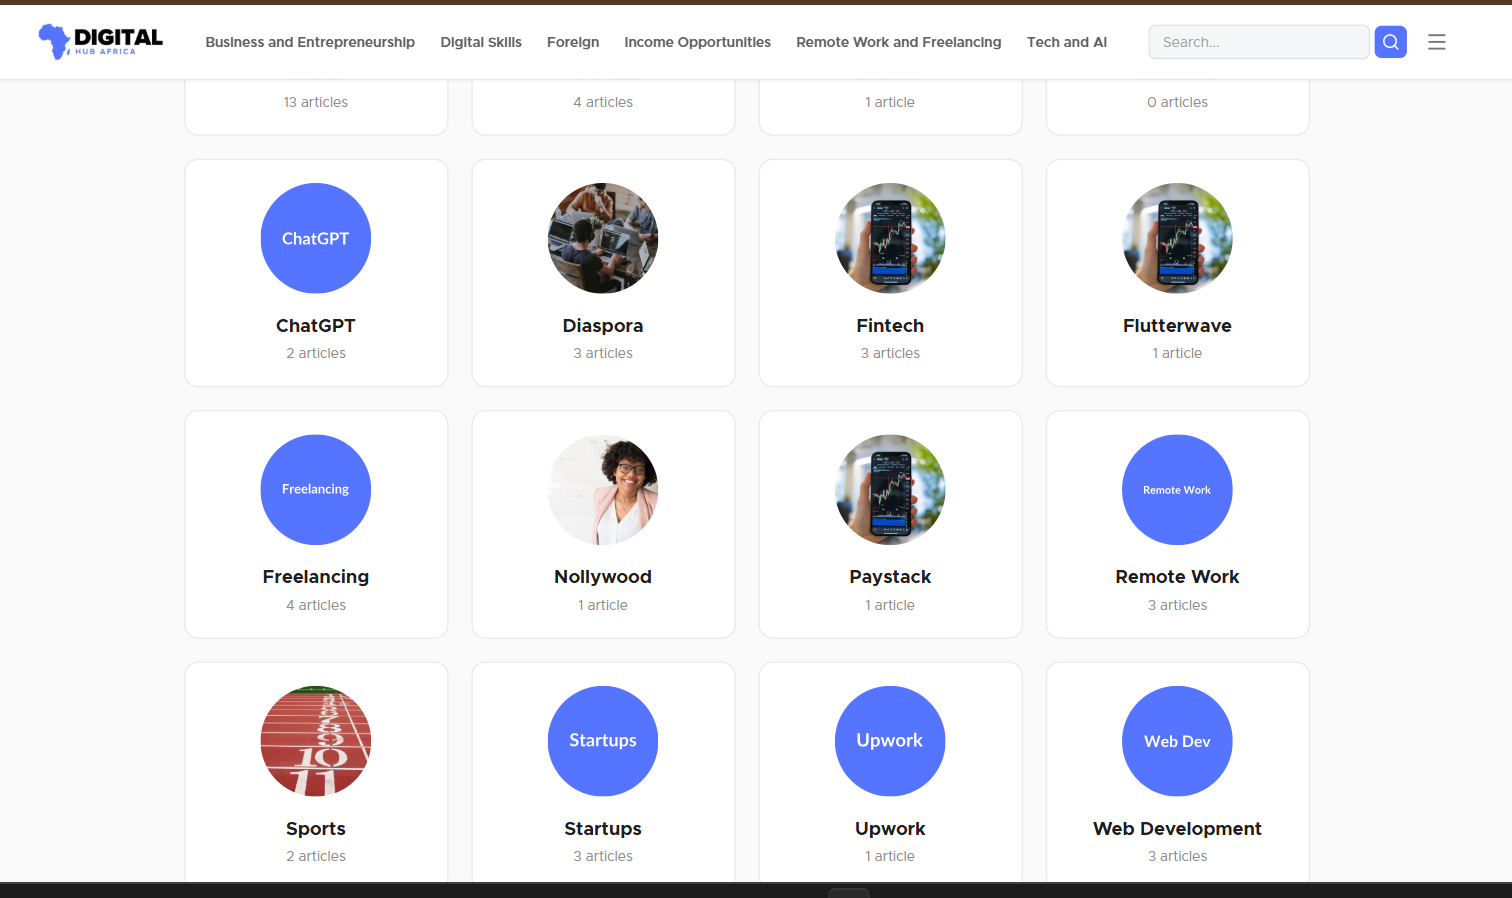Click the Web Dev blue circle icon
Screen dimensions: 1512x898
tap(1177, 741)
